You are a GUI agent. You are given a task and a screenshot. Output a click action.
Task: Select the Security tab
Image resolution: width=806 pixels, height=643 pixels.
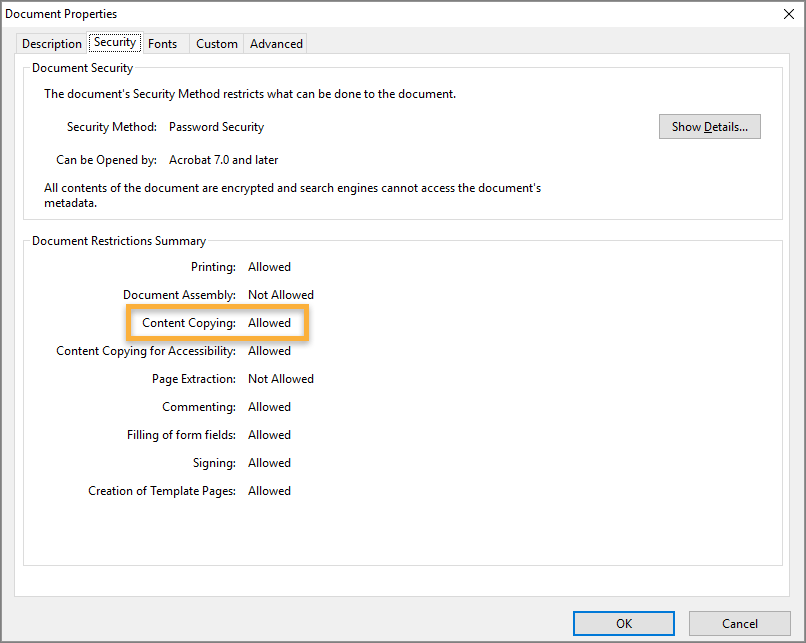click(115, 42)
